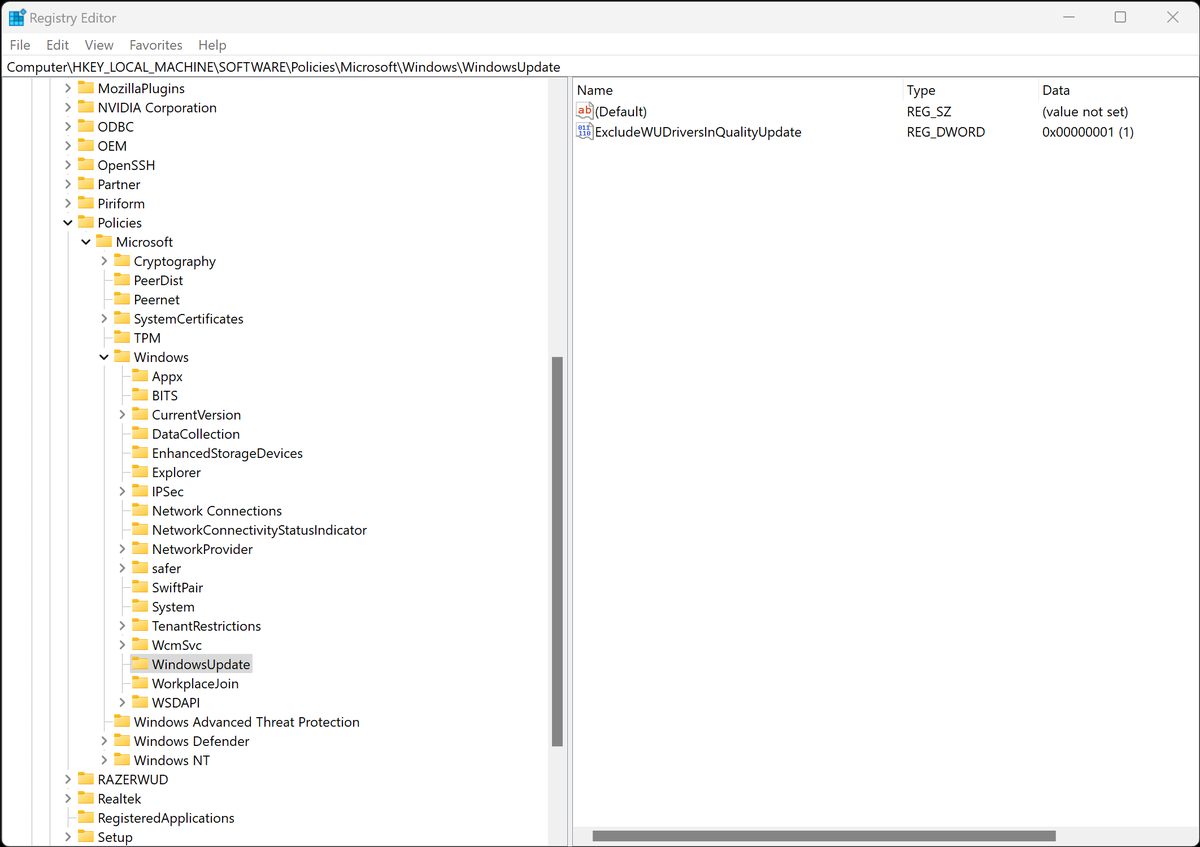Click the Name column header
The image size is (1200, 847).
(x=737, y=90)
